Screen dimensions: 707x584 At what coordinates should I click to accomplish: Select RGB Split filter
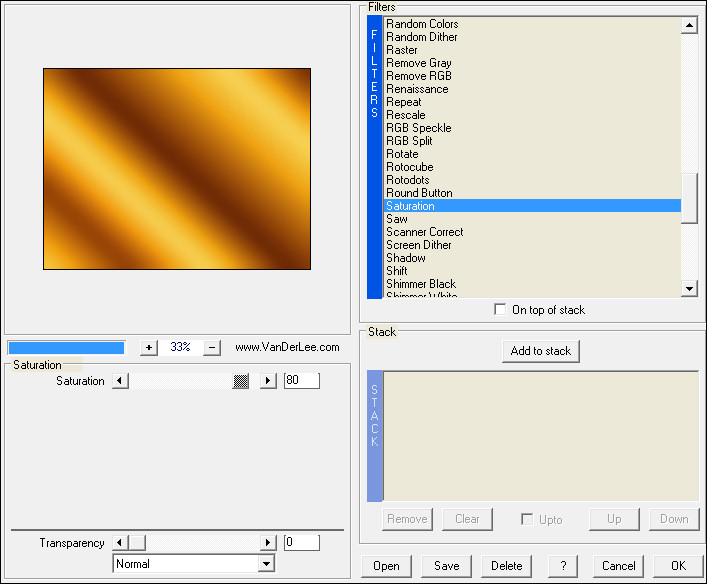click(533, 141)
